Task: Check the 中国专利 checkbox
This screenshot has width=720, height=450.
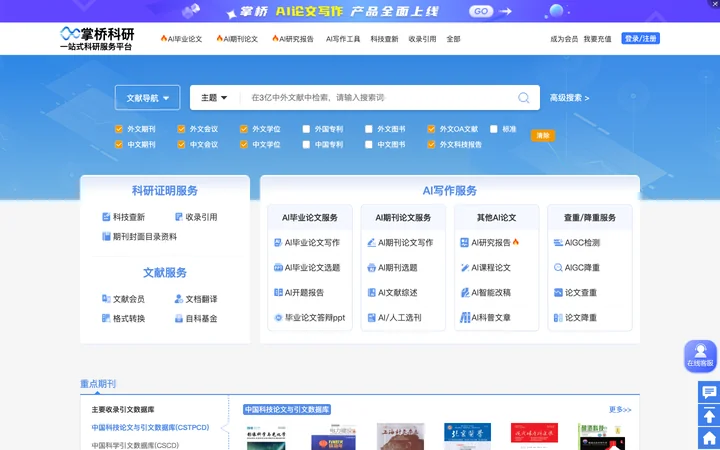Action: click(x=306, y=145)
